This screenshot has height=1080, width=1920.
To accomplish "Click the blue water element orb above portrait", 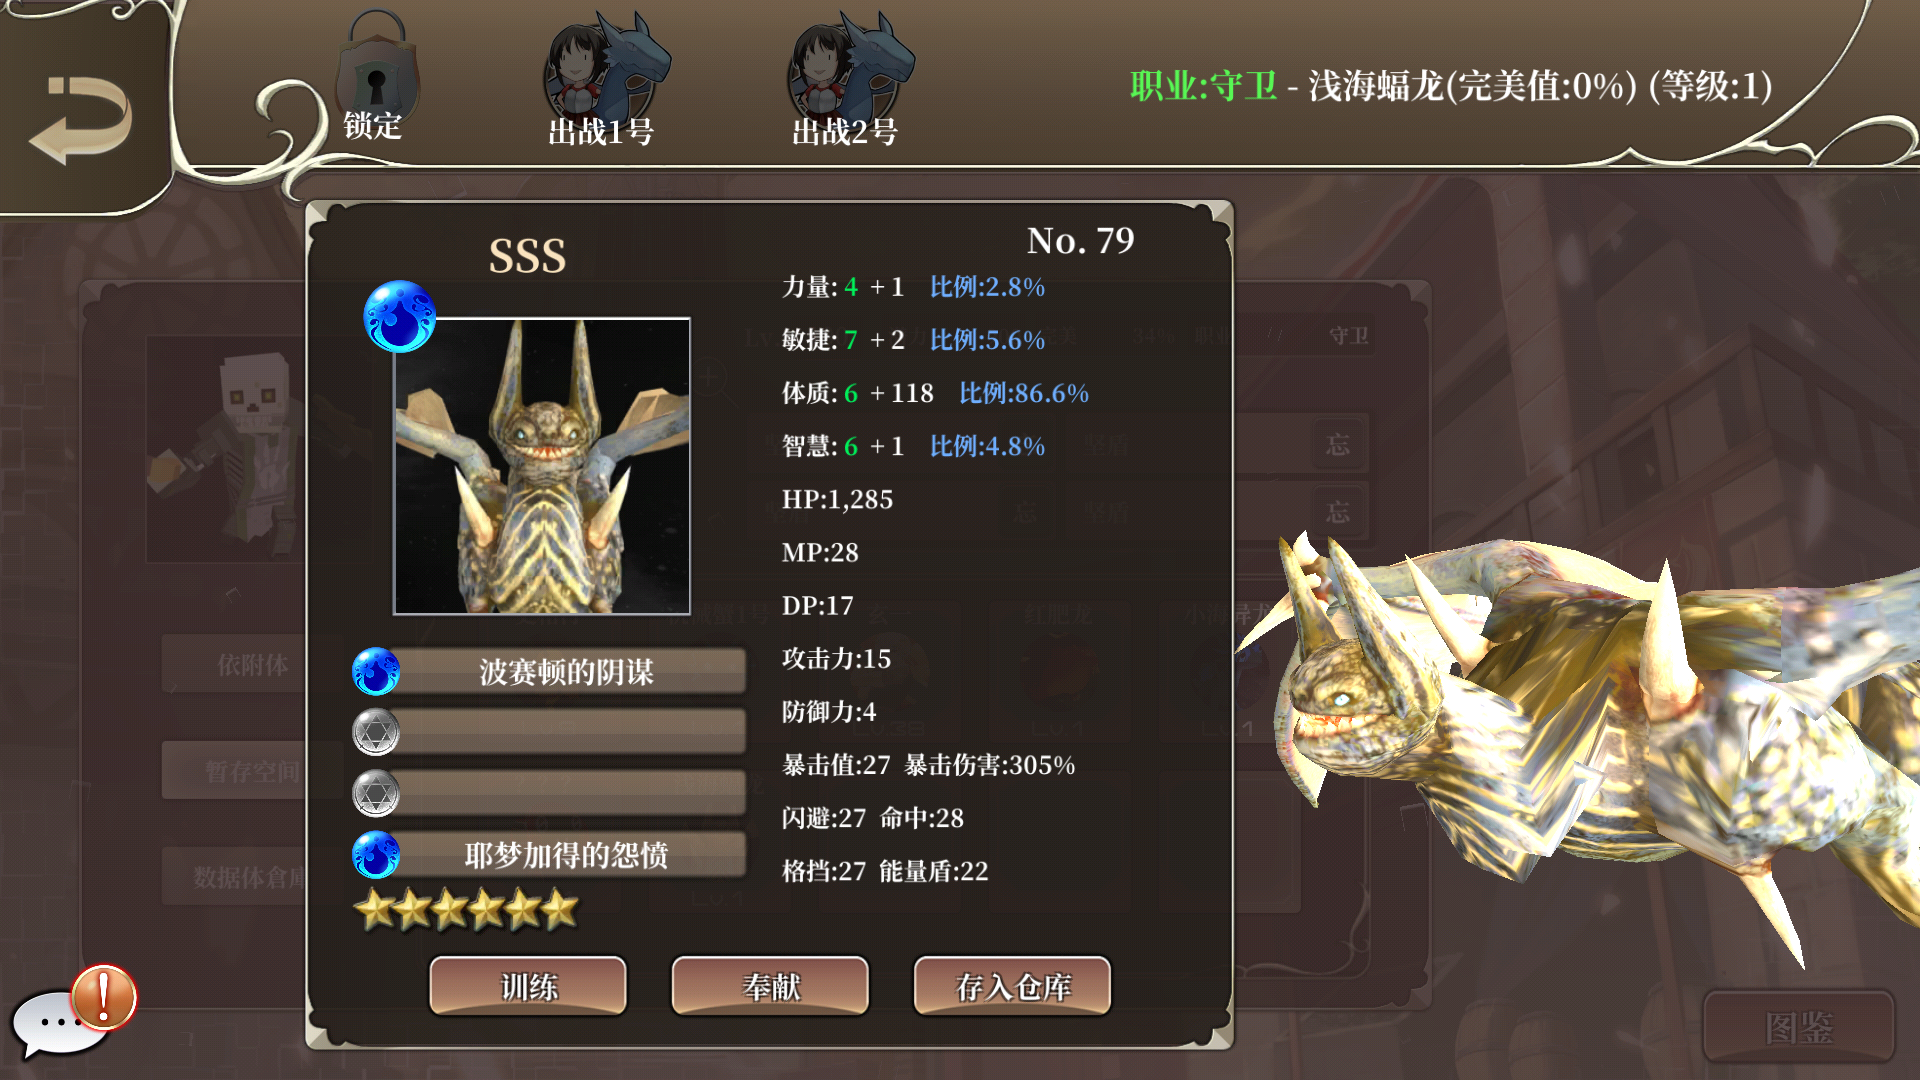I will [x=399, y=316].
